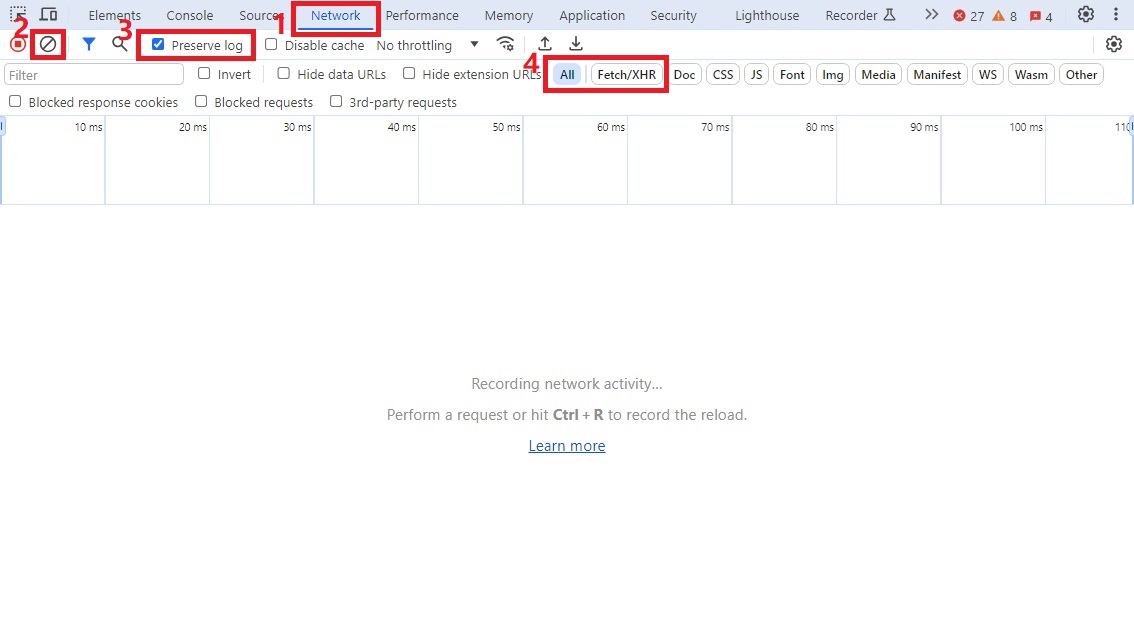Toggle the filter bar funnel icon
The width and height of the screenshot is (1134, 623).
(x=88, y=44)
